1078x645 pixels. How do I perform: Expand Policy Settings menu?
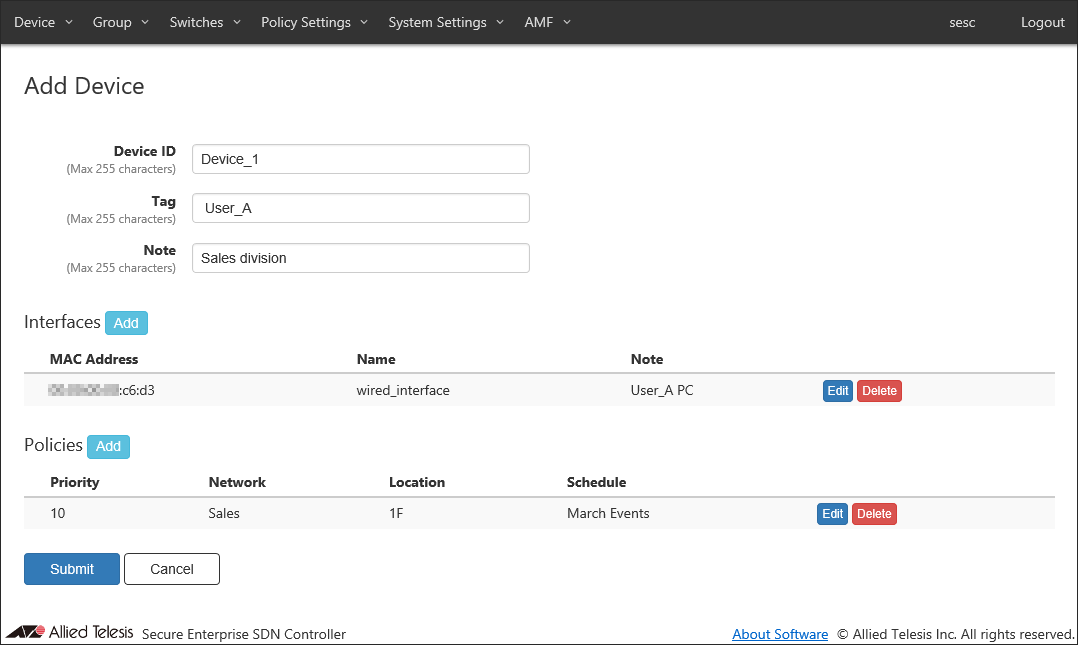(314, 22)
